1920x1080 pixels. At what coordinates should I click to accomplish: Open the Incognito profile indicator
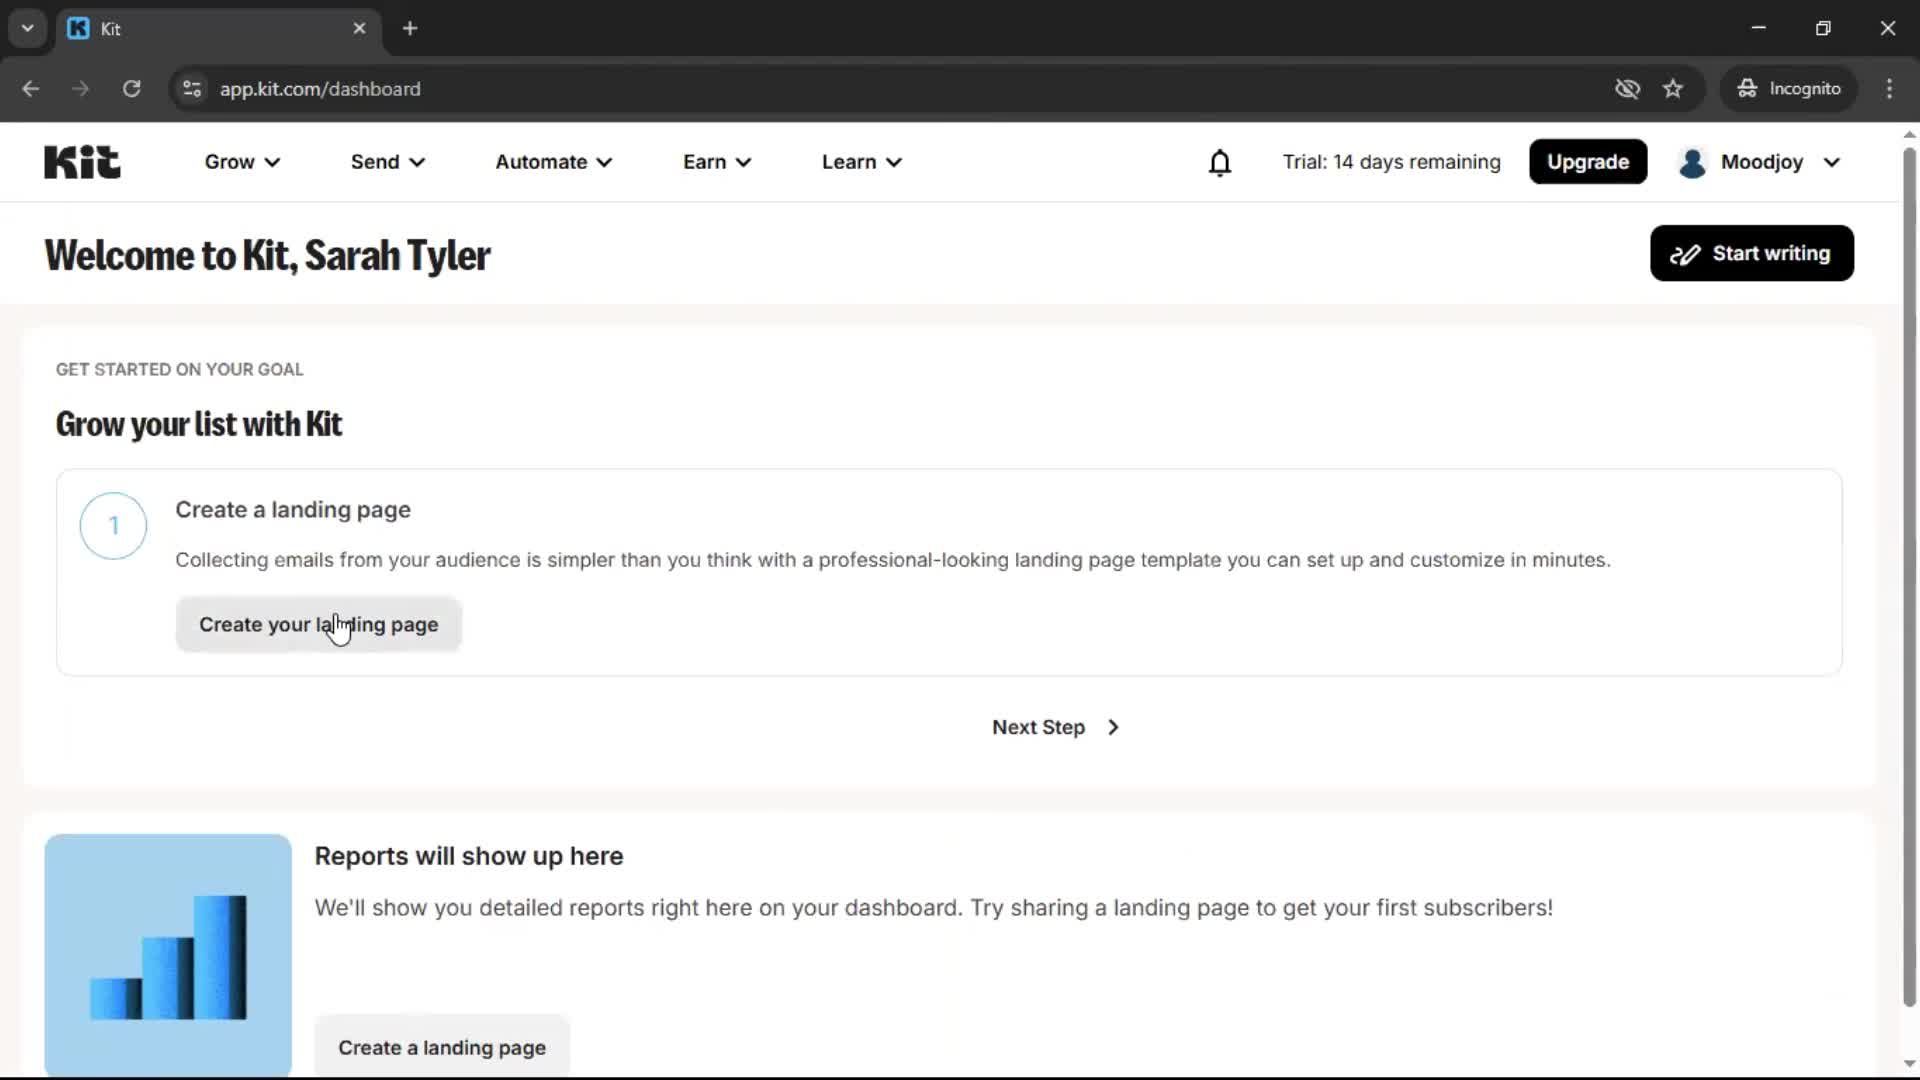1789,89
